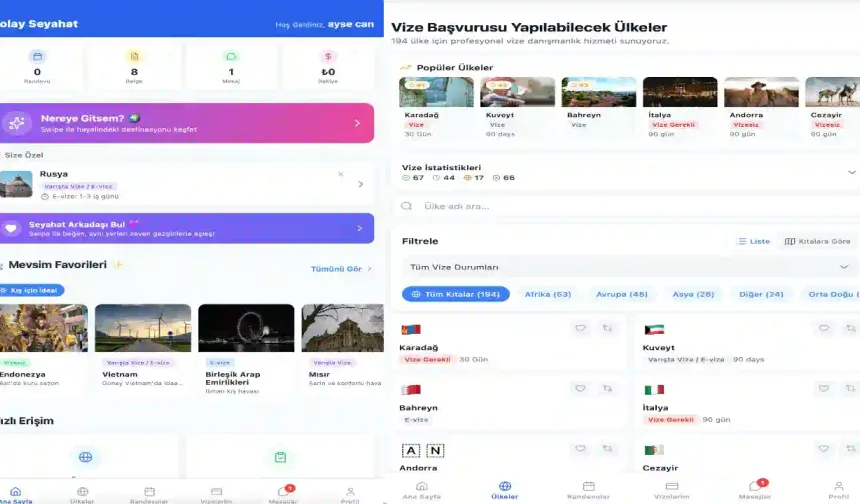Click compare icon on the Karadağ card
This screenshot has height=504, width=860.
coord(607,328)
